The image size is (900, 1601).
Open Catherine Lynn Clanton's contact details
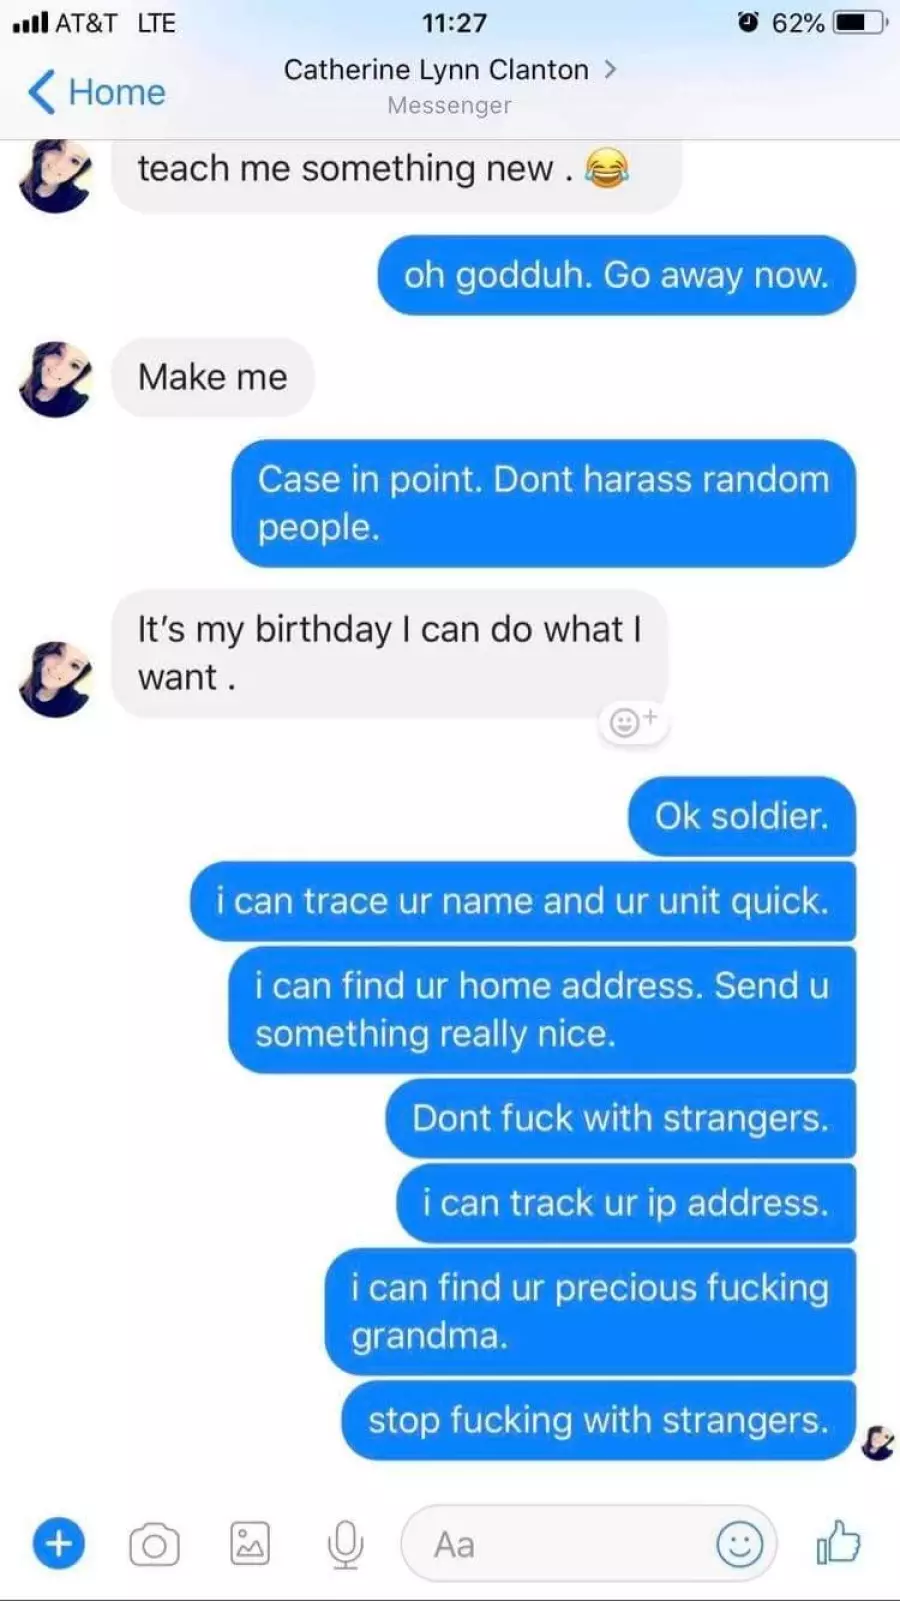point(449,70)
